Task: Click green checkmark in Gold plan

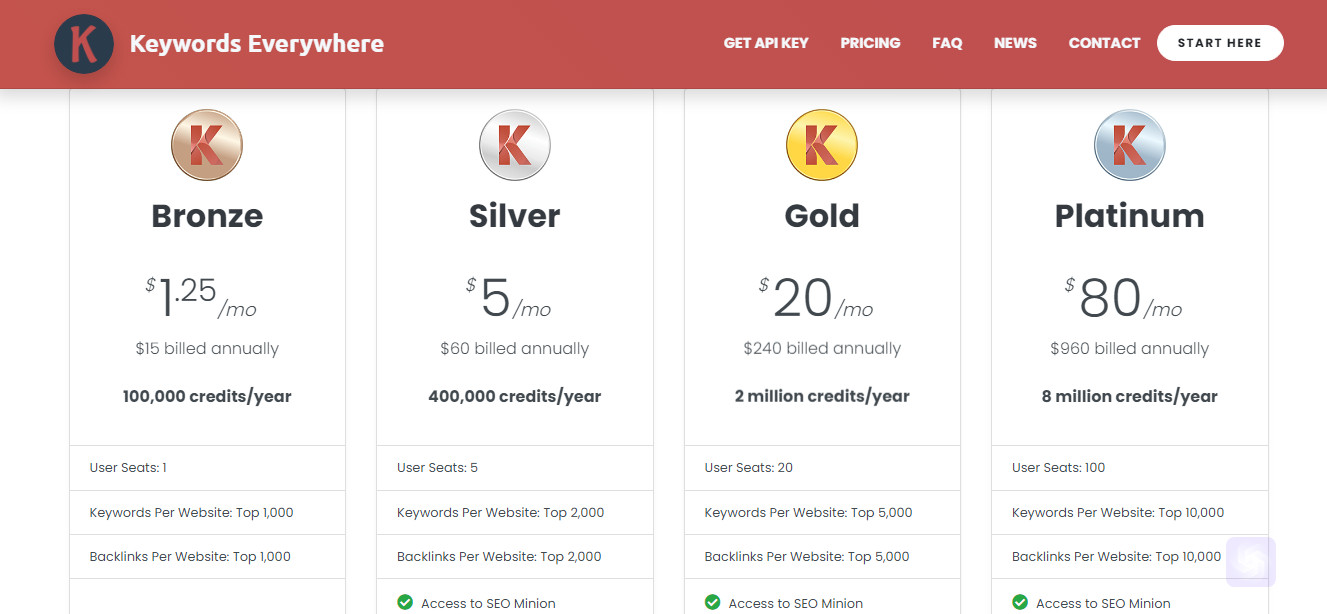Action: 713,602
